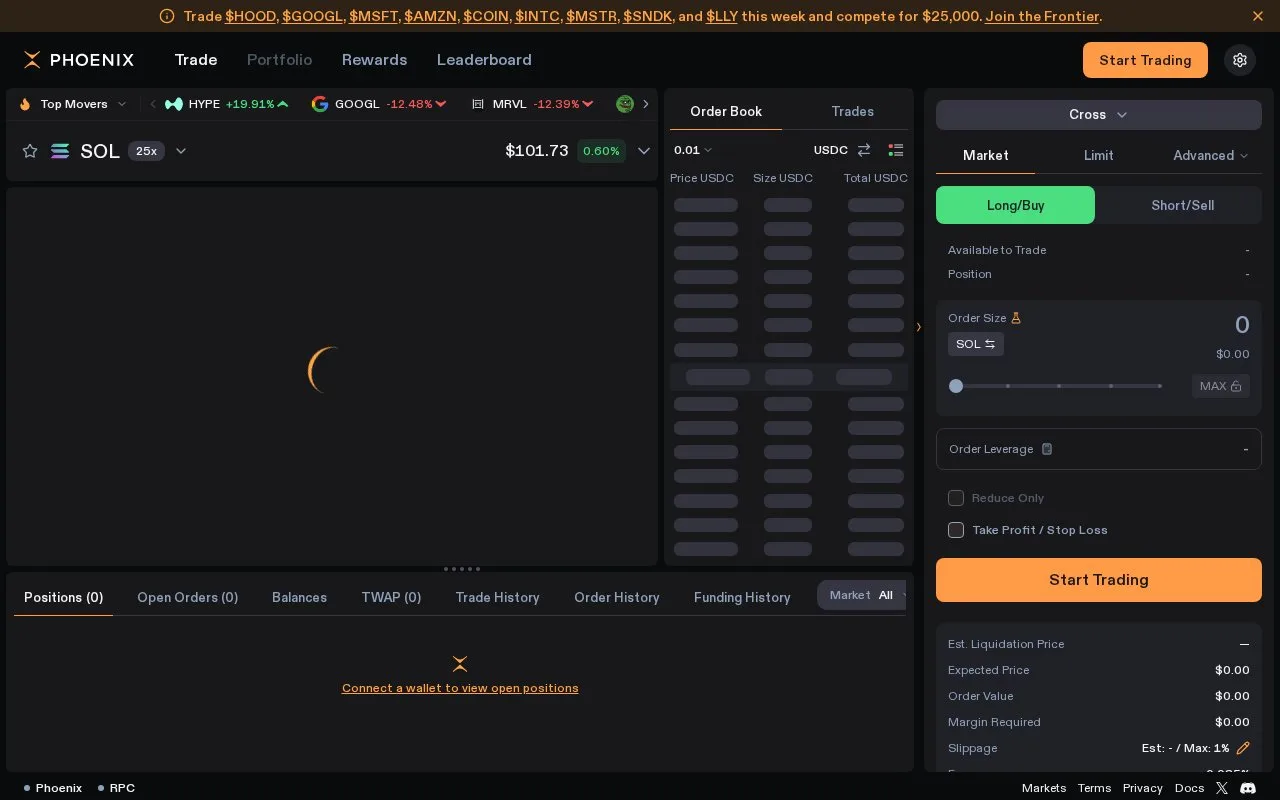The image size is (1280, 800).
Task: Open the Docs footer link
Action: 1189,788
